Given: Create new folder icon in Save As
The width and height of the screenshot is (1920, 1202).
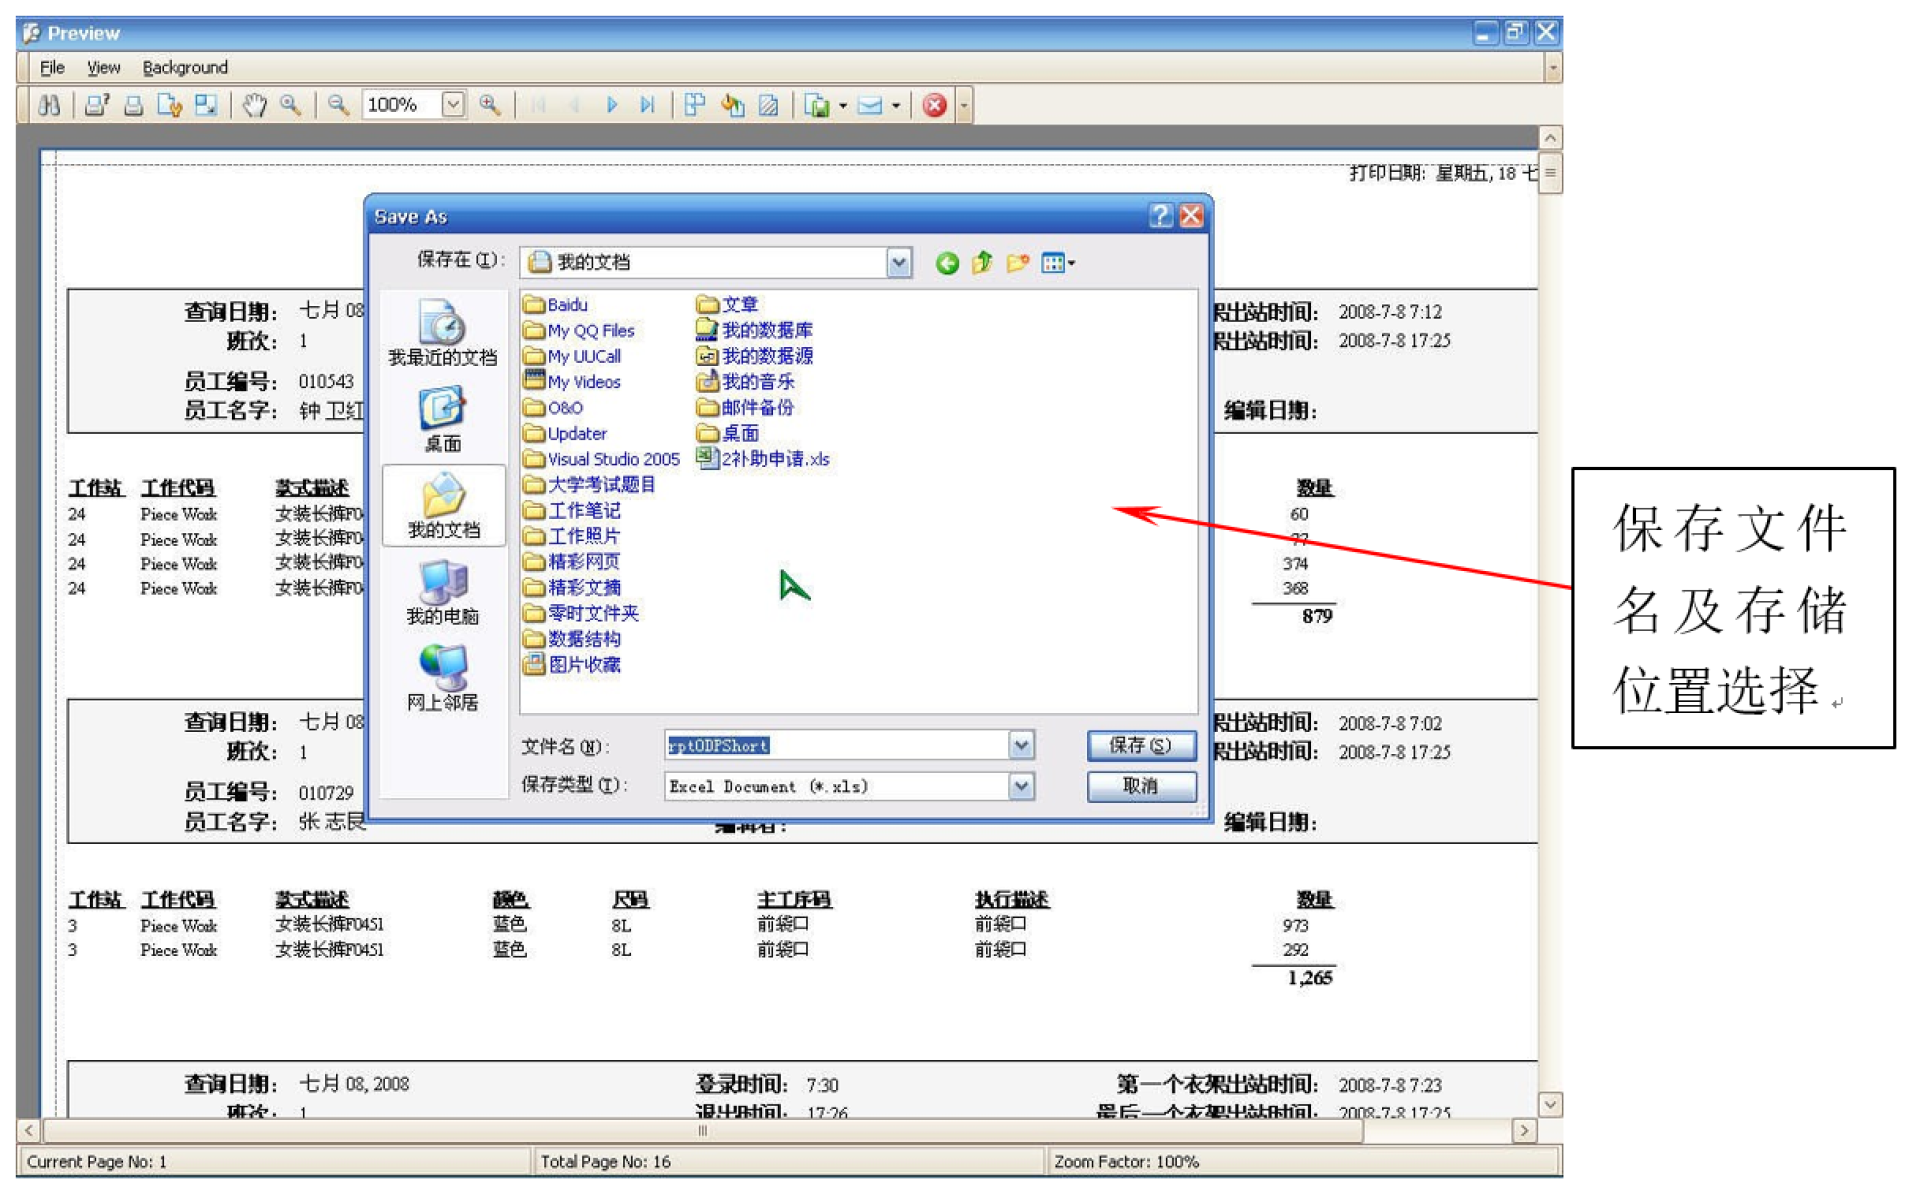Looking at the screenshot, I should coord(1017,263).
